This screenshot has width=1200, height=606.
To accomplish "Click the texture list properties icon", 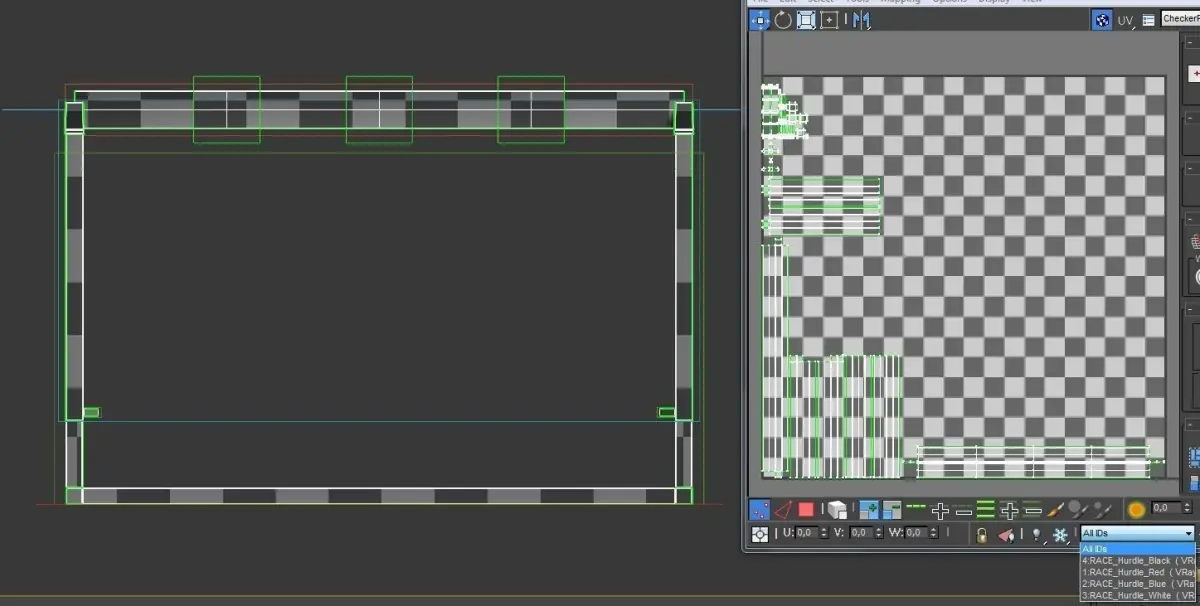I will 1148,20.
